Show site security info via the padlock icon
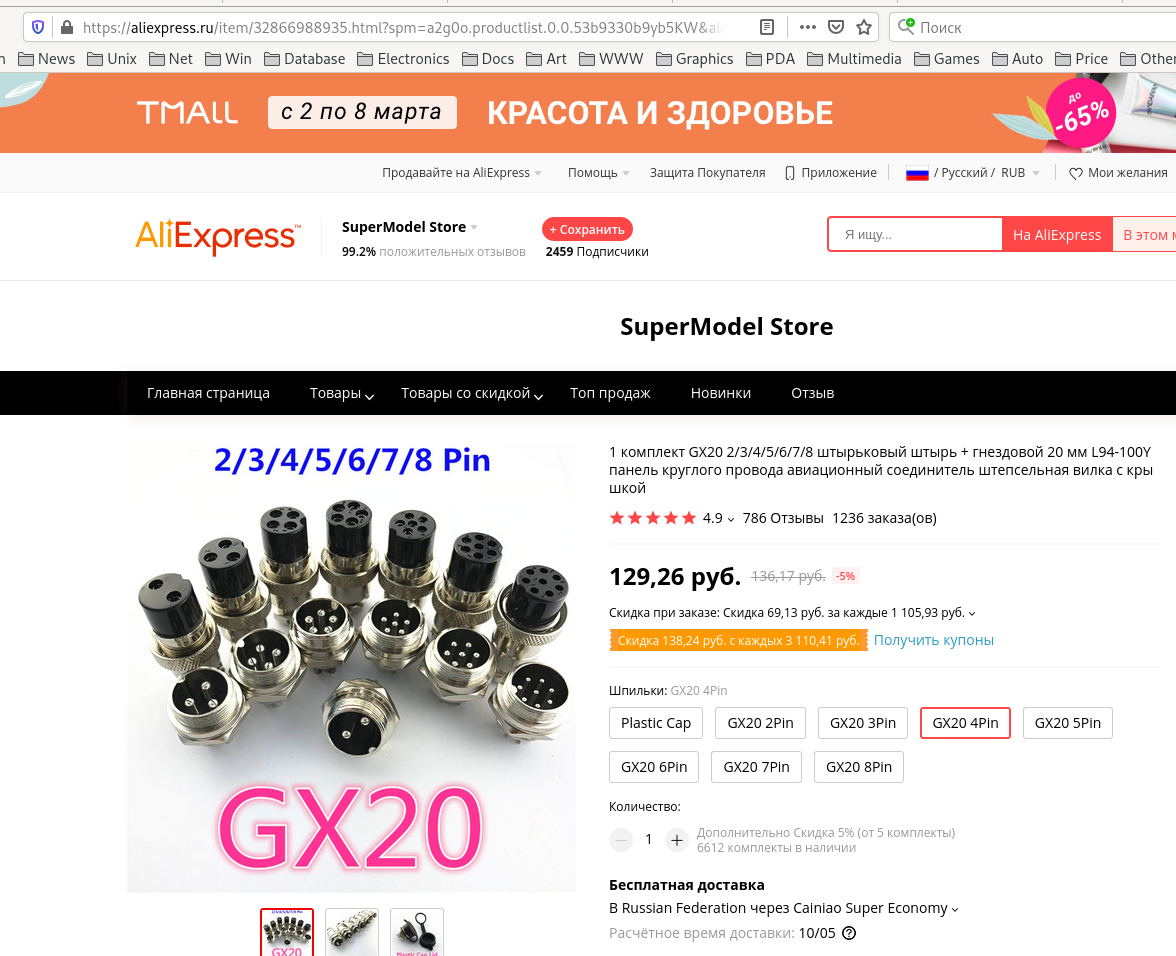Image resolution: width=1176 pixels, height=956 pixels. pyautogui.click(x=67, y=28)
